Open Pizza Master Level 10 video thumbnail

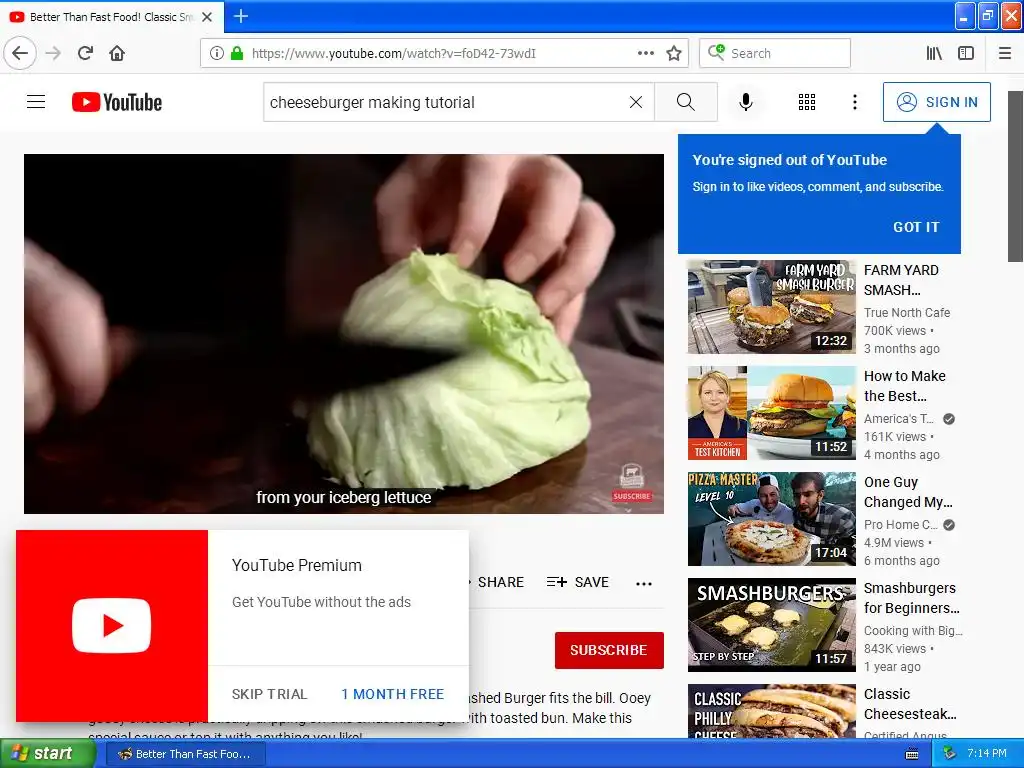coord(771,519)
